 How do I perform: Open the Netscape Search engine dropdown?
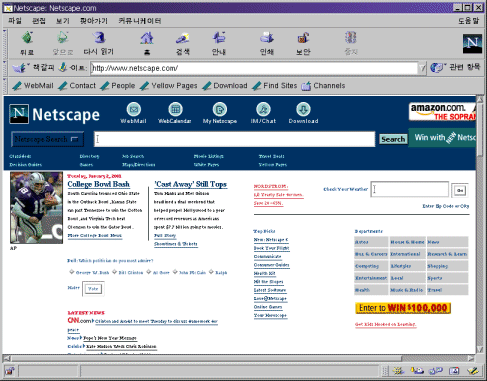coord(47,139)
